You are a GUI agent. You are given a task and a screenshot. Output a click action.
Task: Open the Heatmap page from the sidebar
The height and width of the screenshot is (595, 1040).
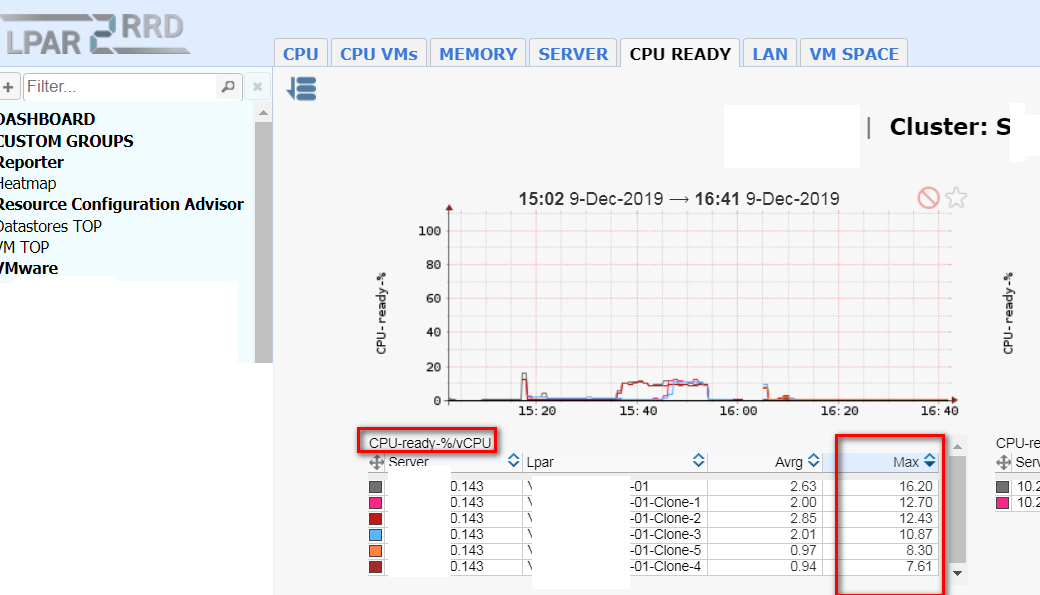(24, 183)
